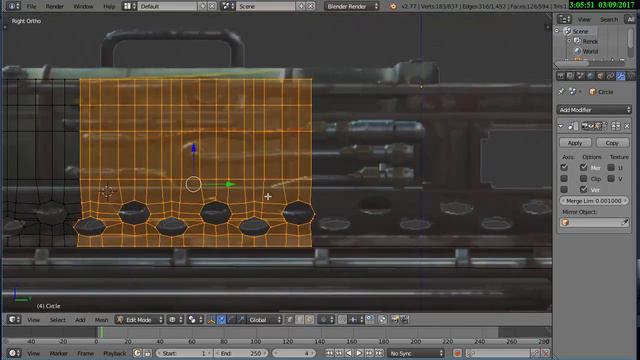Image resolution: width=640 pixels, height=360 pixels.
Task: Open the viewport Select menu
Action: point(58,320)
